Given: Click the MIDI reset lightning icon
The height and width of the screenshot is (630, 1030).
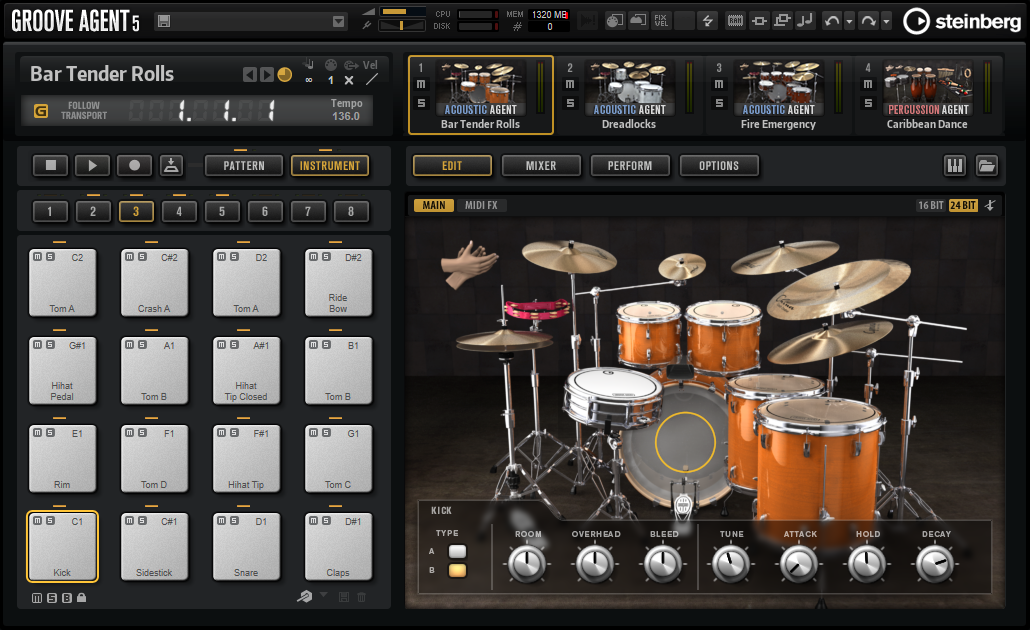Looking at the screenshot, I should point(707,21).
